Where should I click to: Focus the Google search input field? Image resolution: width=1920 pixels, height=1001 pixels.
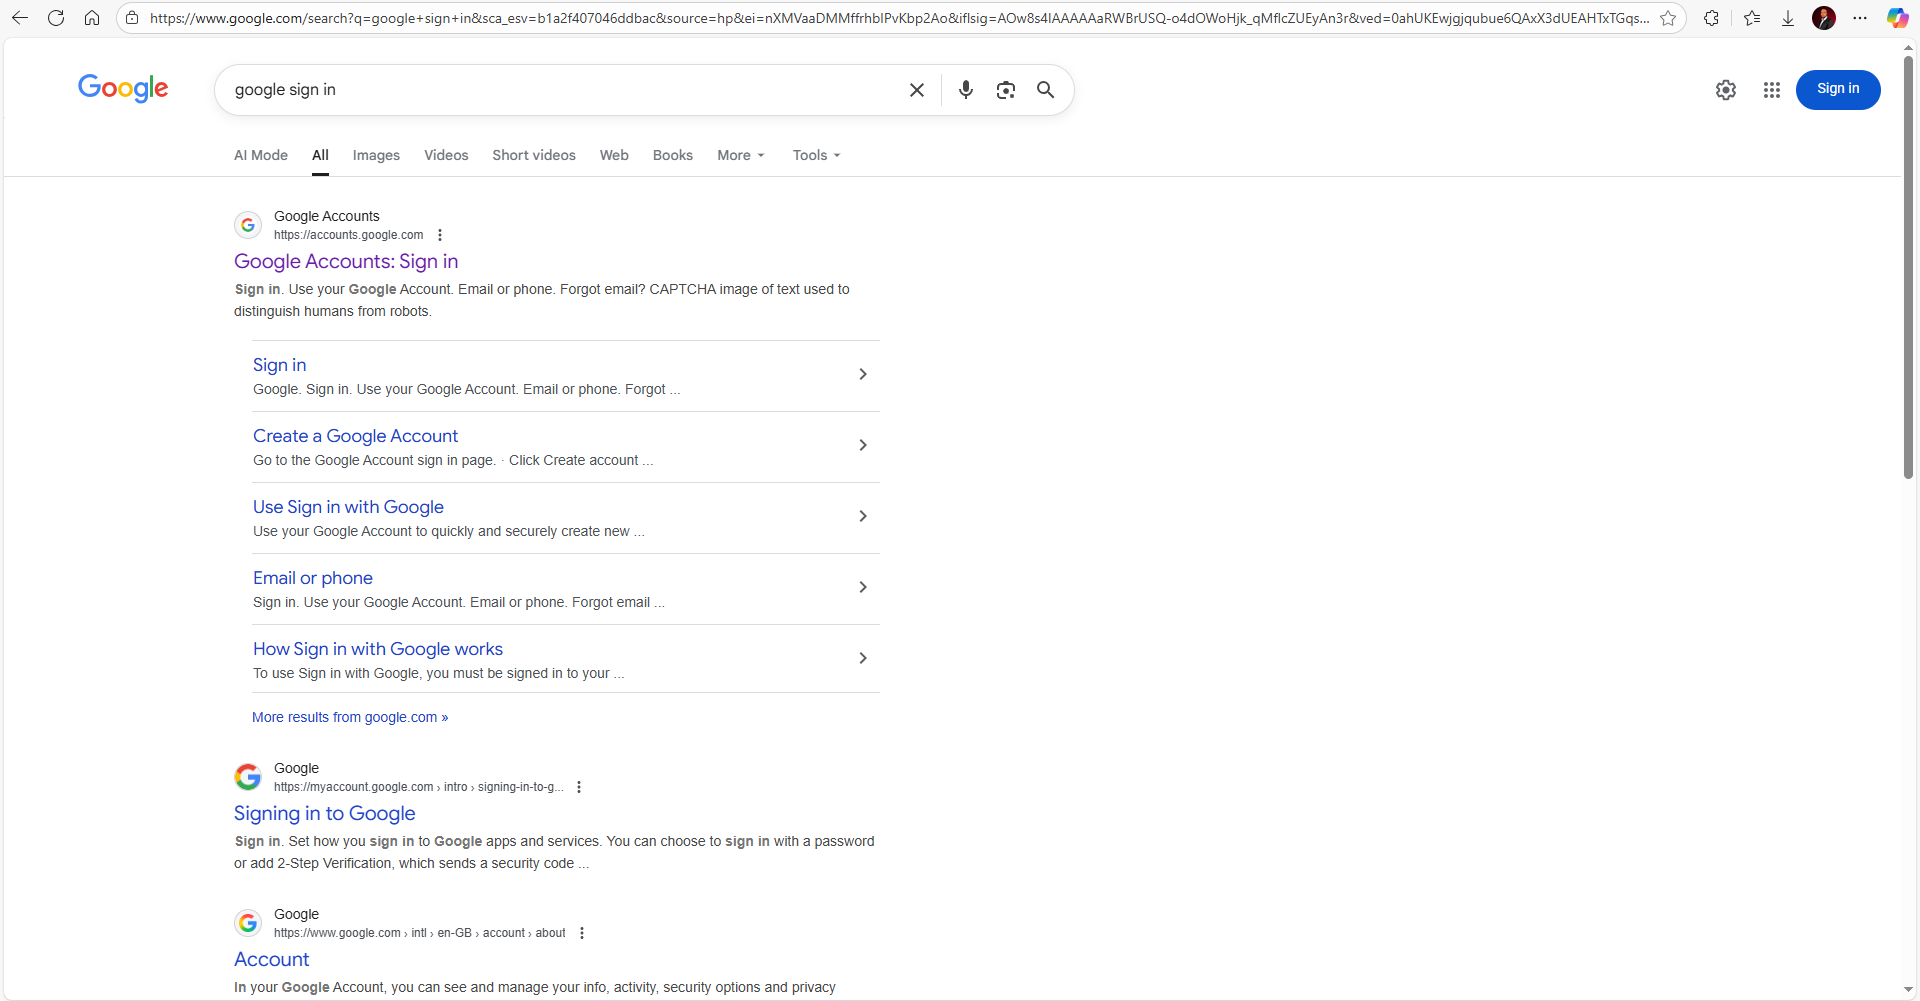(560, 90)
